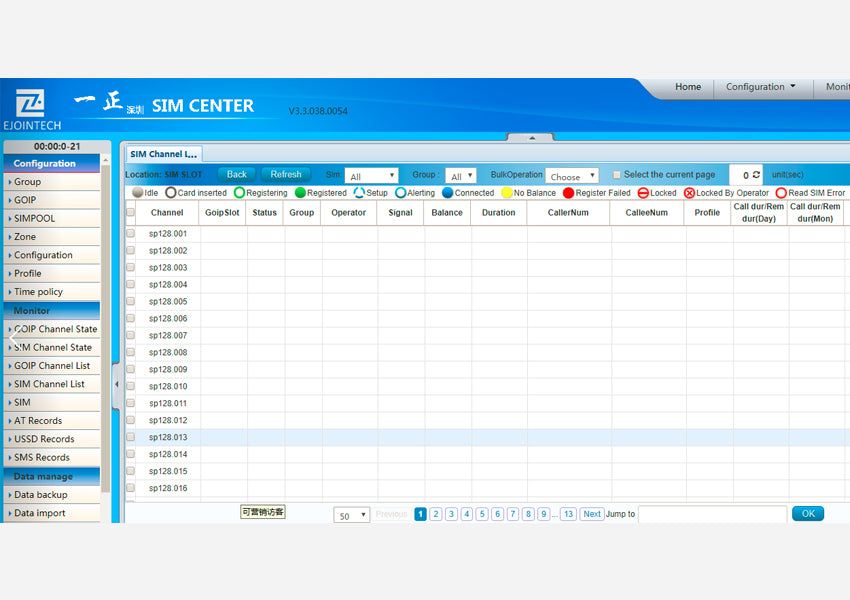Expand the Configuration top menu
This screenshot has width=850, height=600.
[761, 87]
